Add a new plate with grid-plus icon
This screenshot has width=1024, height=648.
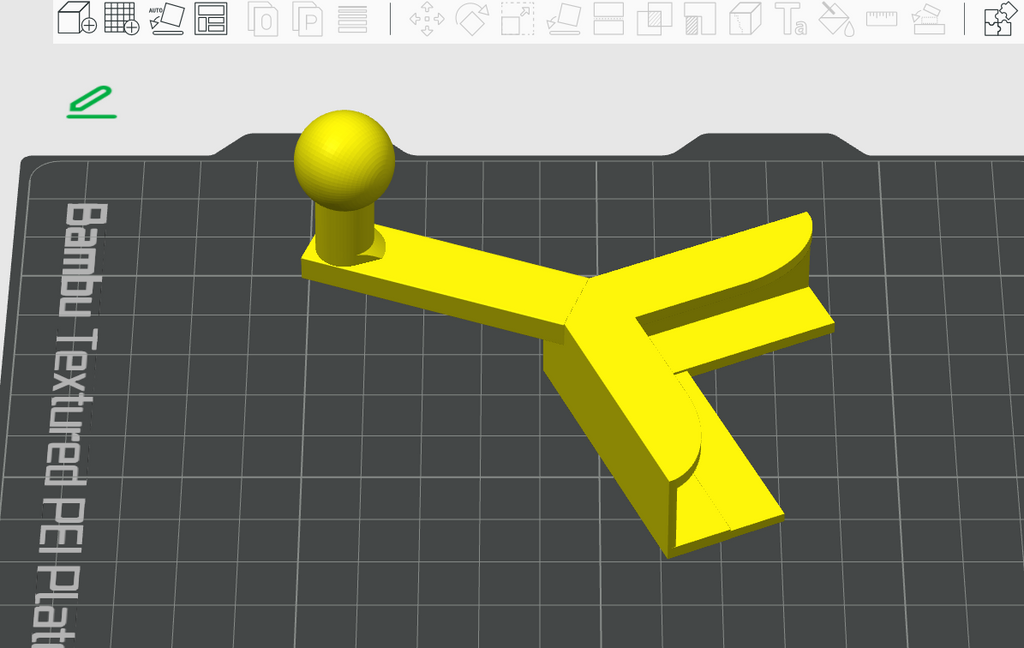(122, 18)
